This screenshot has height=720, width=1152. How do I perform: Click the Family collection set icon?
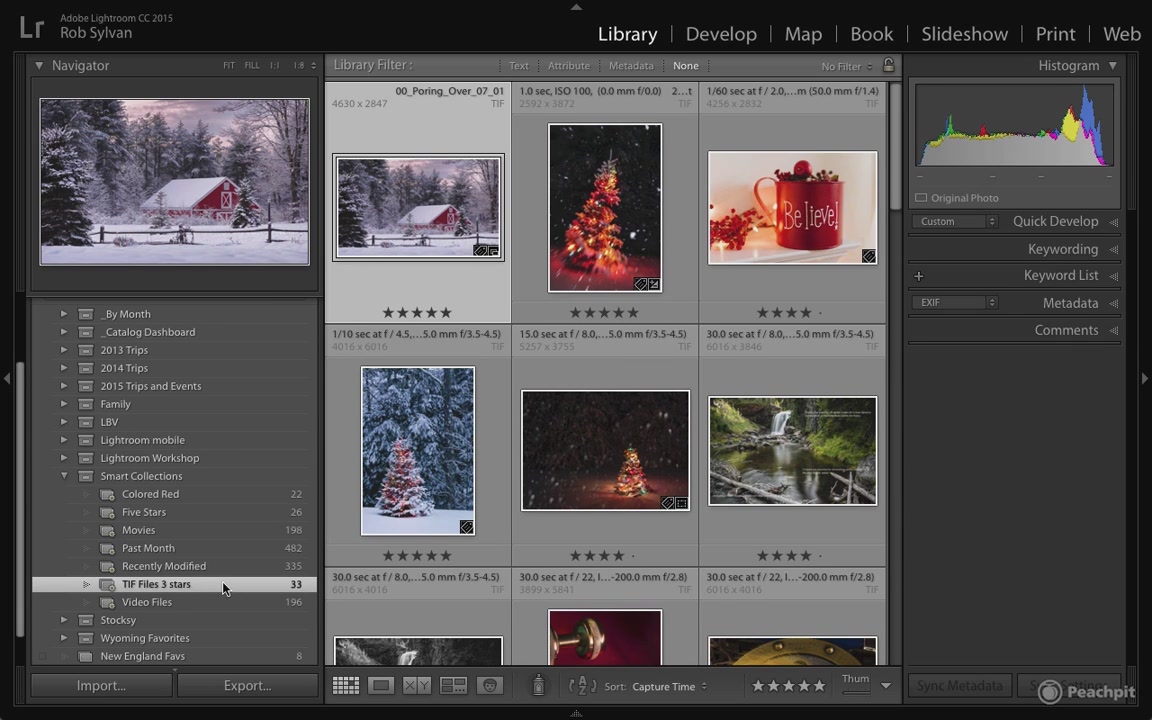tap(86, 404)
